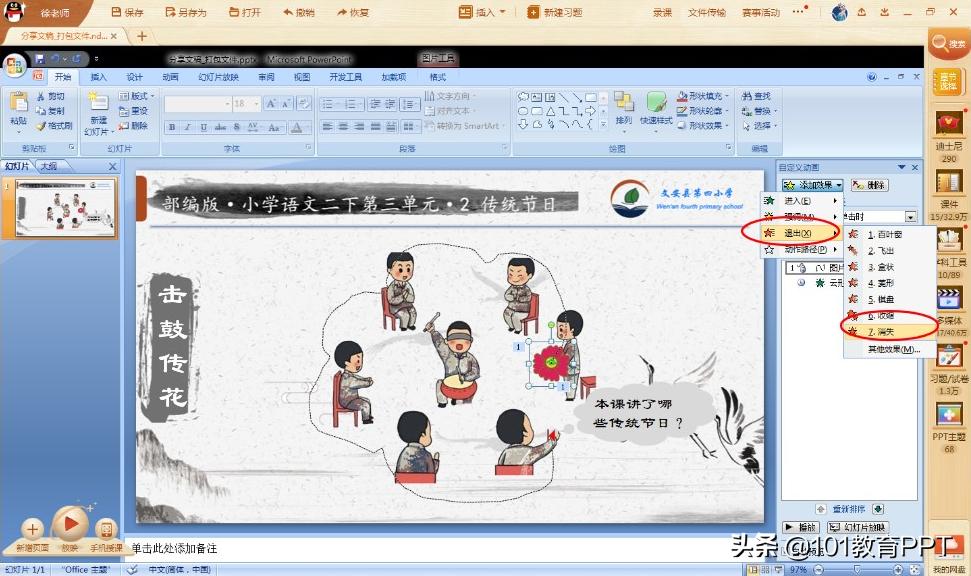Viewport: 971px width, 576px height.
Task: Click the Copy (复制) icon
Action: [x=42, y=111]
